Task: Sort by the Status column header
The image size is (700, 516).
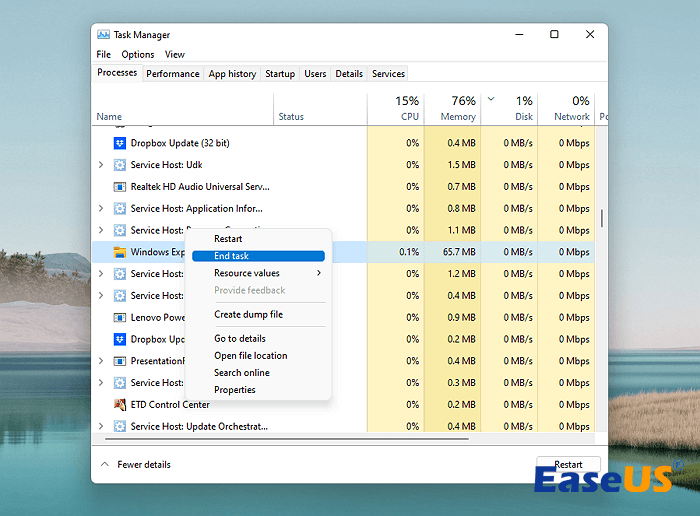Action: 320,109
